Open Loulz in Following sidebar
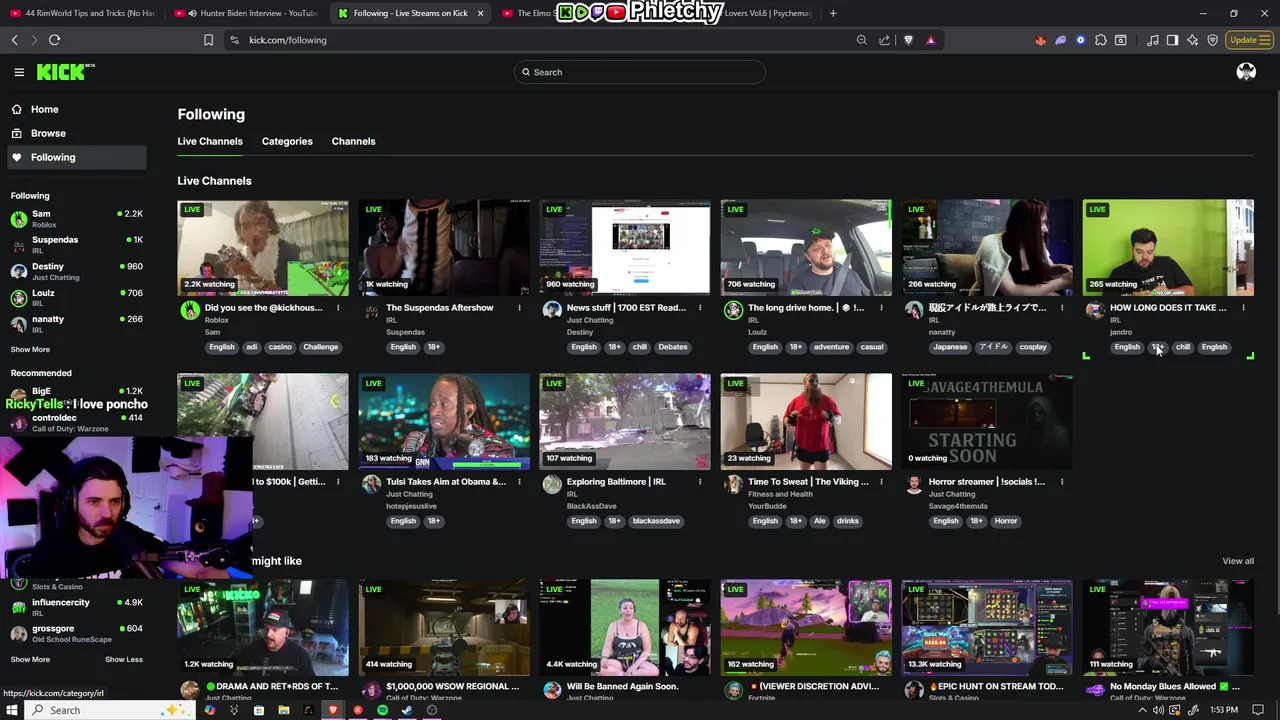This screenshot has width=1280, height=720. [77, 297]
